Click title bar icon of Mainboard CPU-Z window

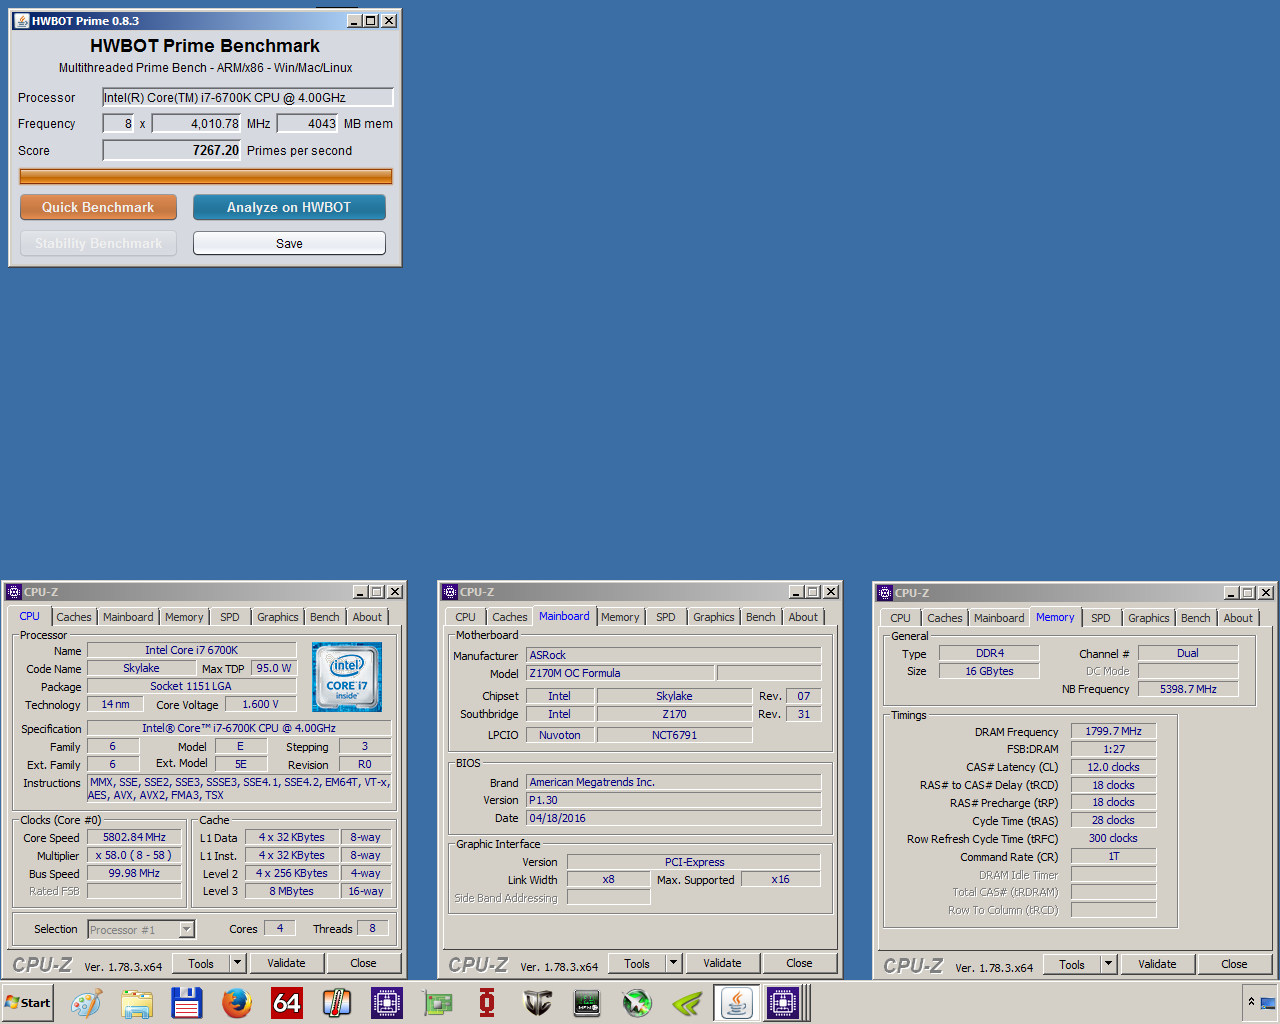450,592
